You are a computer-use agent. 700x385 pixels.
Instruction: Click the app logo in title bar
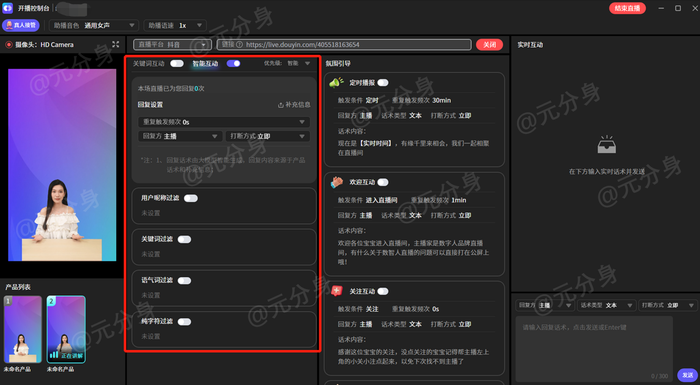[8, 8]
